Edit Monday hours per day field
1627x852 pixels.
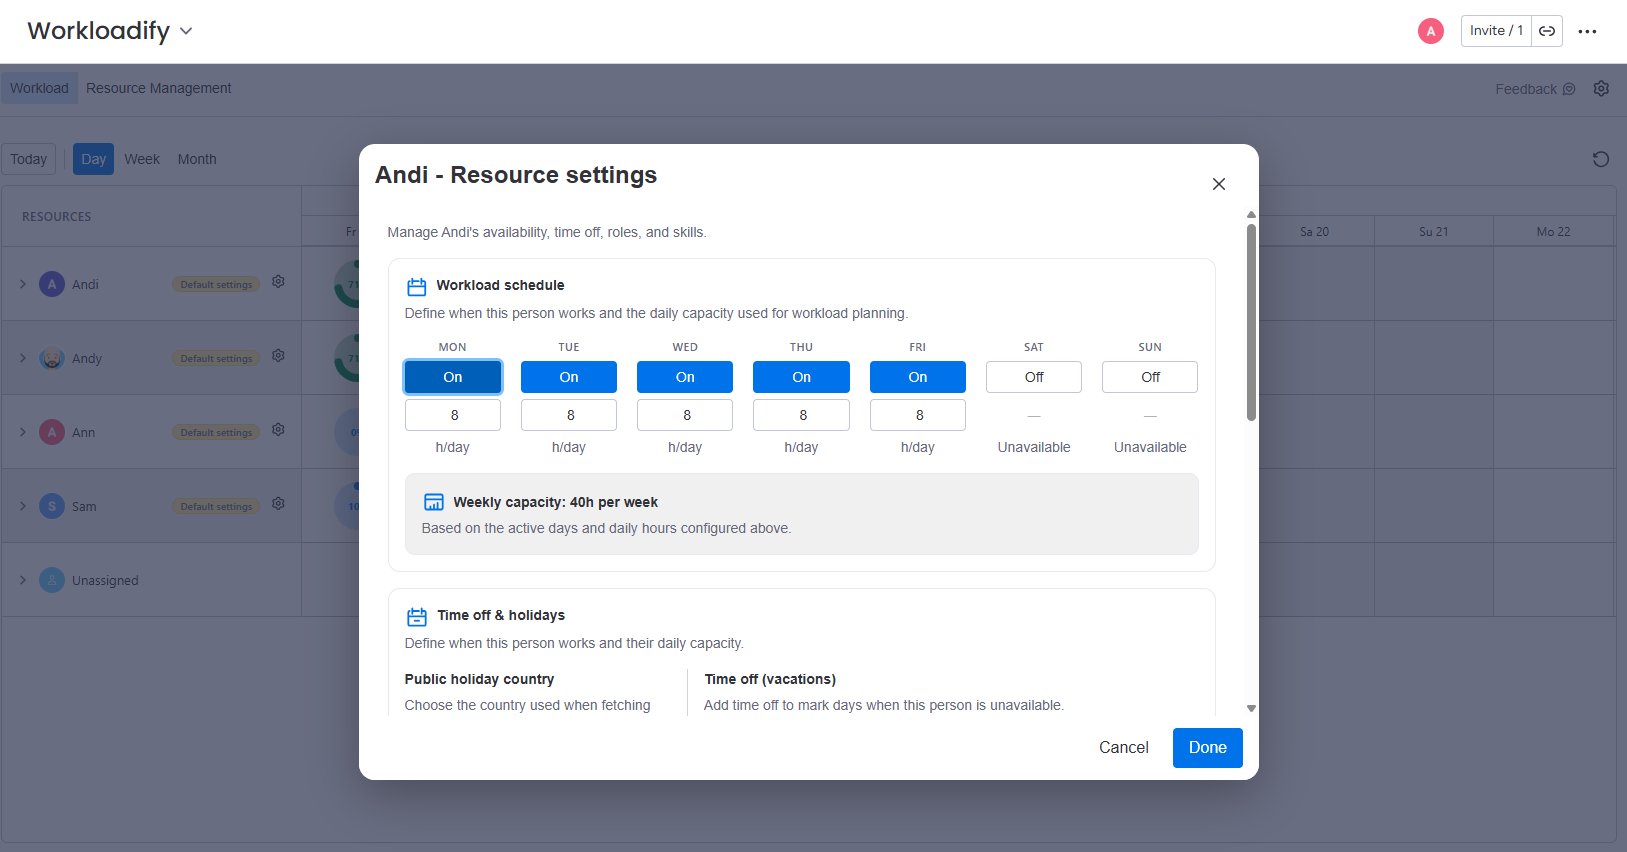pyautogui.click(x=453, y=415)
